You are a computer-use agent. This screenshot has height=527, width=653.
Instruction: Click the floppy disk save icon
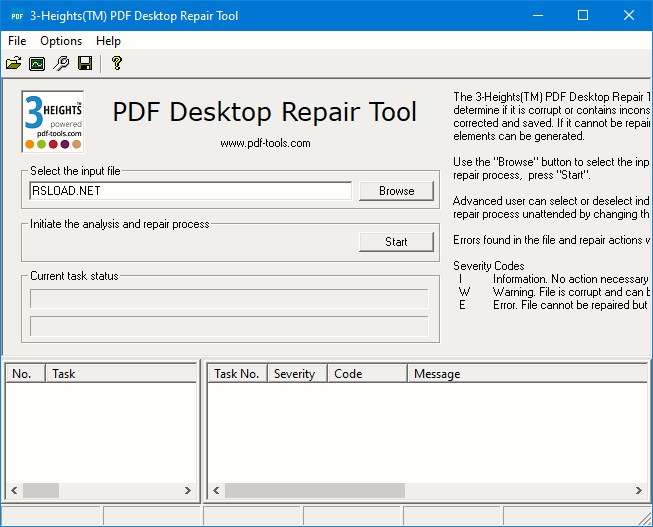click(x=85, y=64)
